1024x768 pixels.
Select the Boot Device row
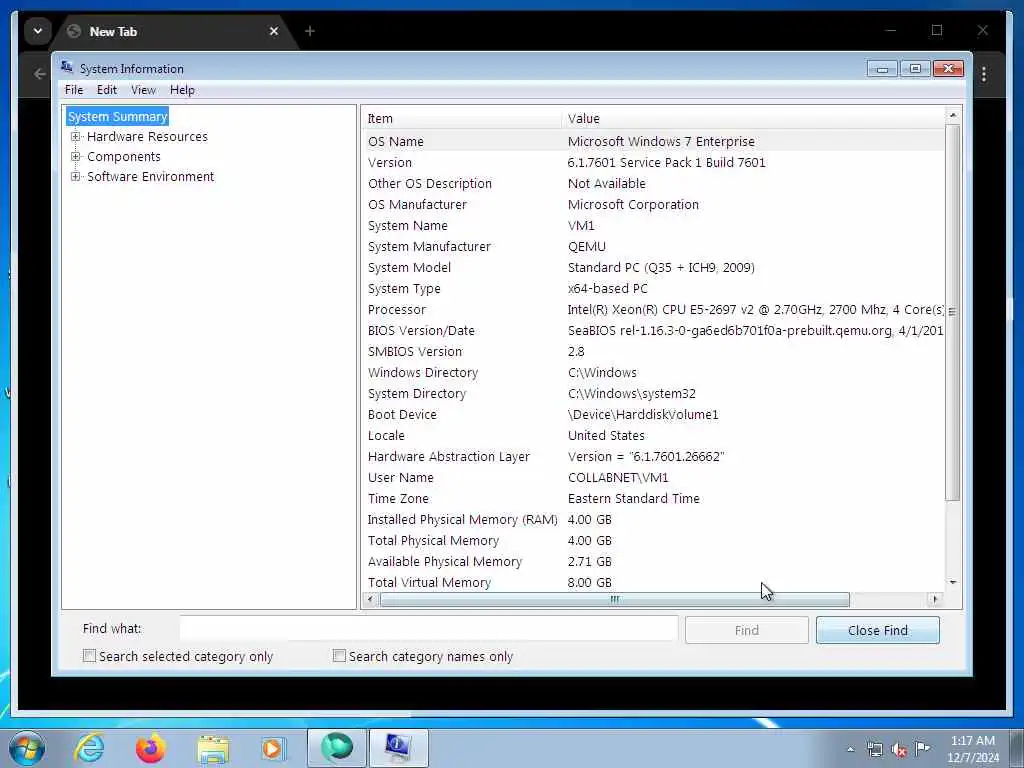(653, 414)
